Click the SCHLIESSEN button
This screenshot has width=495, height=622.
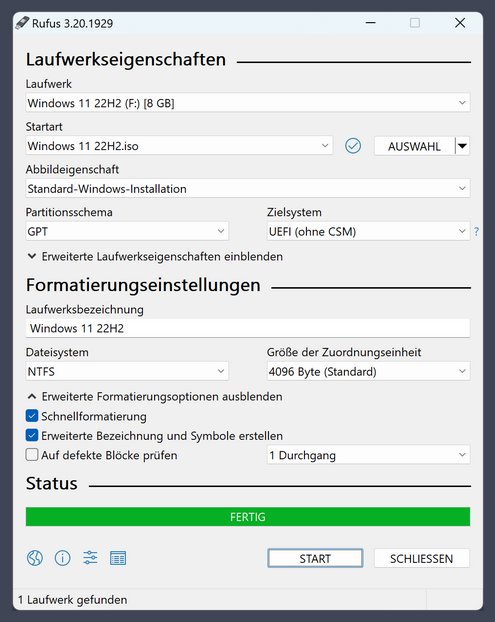click(x=422, y=559)
